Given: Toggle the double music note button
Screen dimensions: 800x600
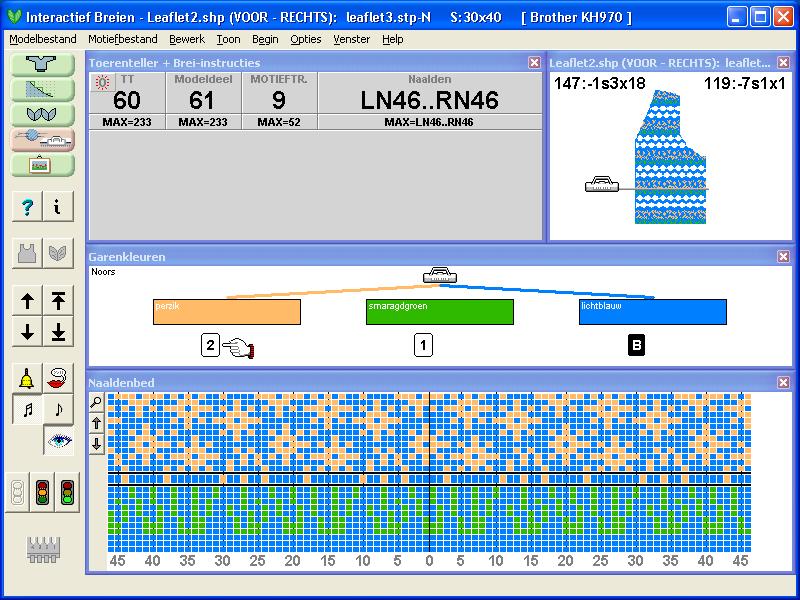Looking at the screenshot, I should [x=27, y=409].
